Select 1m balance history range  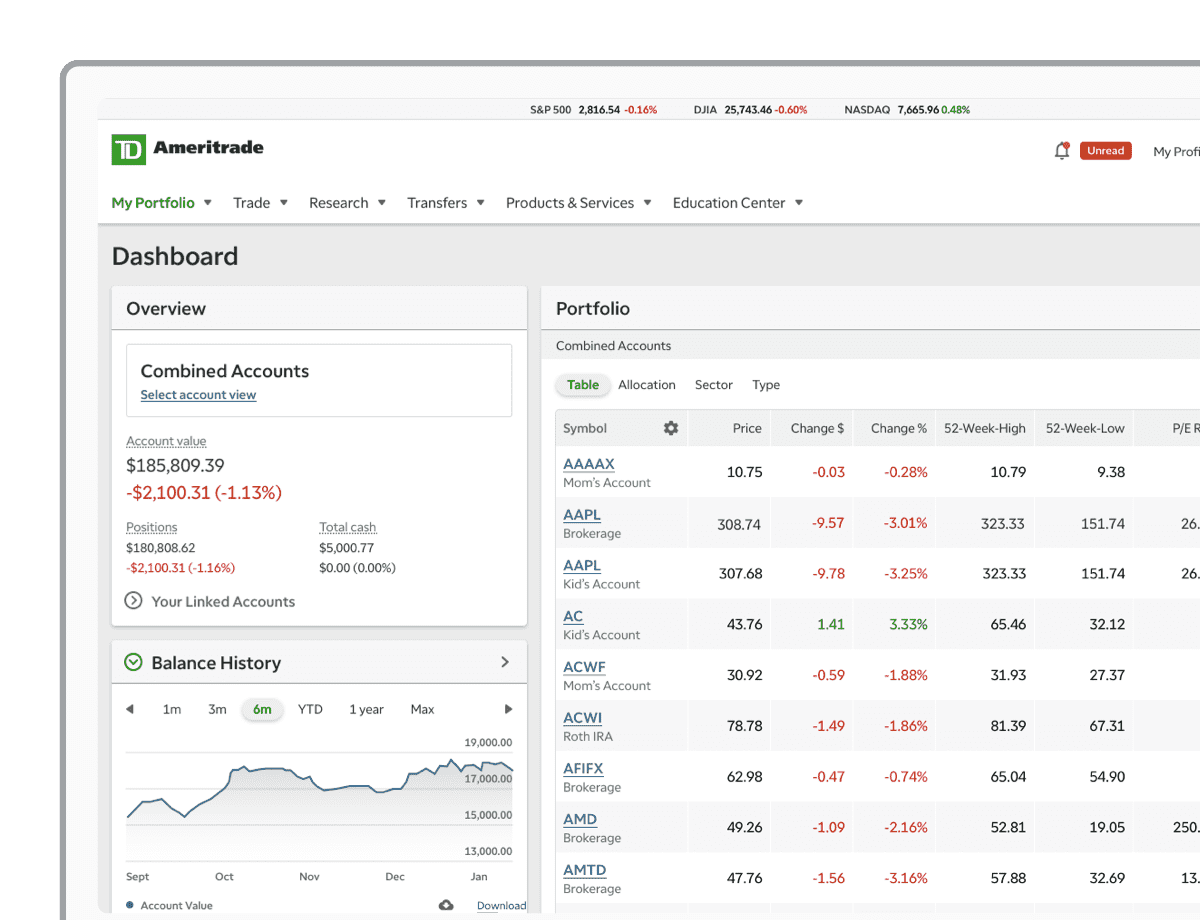click(x=172, y=709)
